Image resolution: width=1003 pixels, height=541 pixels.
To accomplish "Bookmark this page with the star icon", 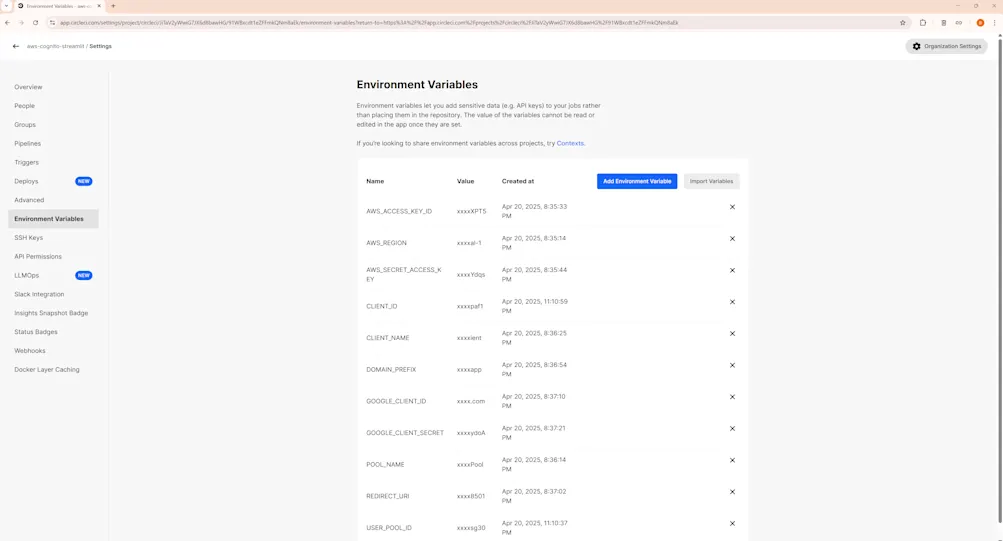I will (x=903, y=22).
